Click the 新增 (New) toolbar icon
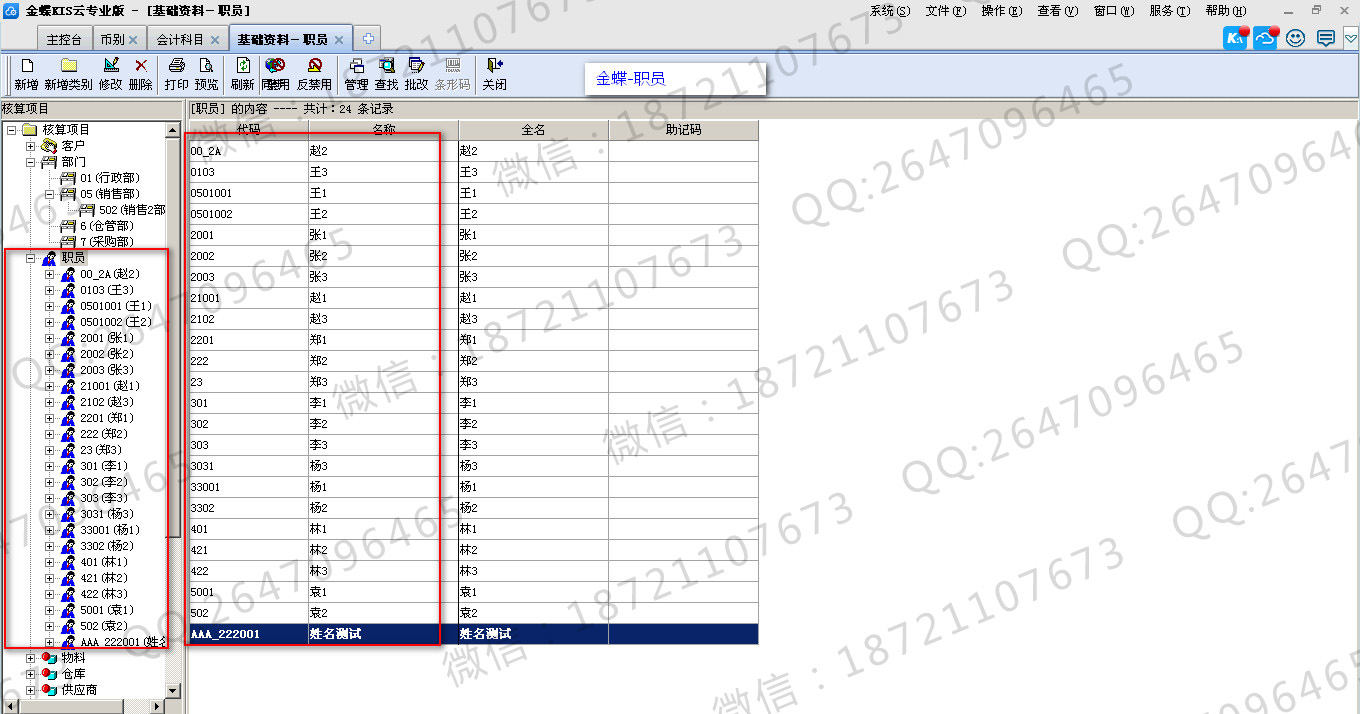Screen dimensions: 1360x714 (27, 67)
